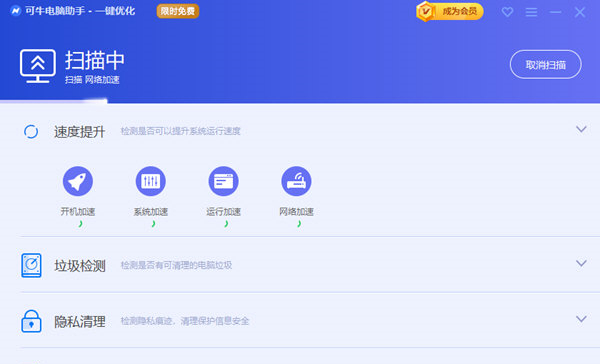Click the spinning loader beside 速度提升

click(x=31, y=131)
